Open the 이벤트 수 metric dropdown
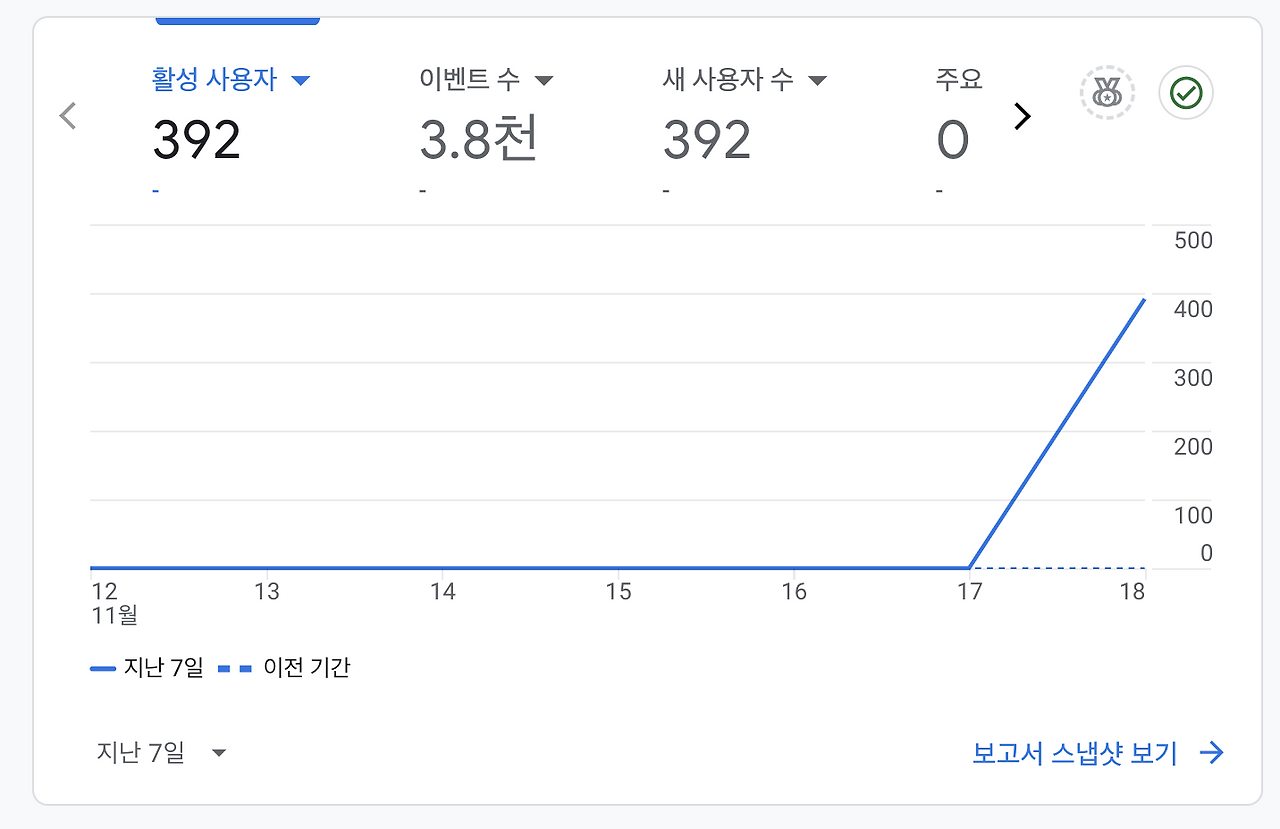Image resolution: width=1280 pixels, height=829 pixels. click(x=544, y=79)
